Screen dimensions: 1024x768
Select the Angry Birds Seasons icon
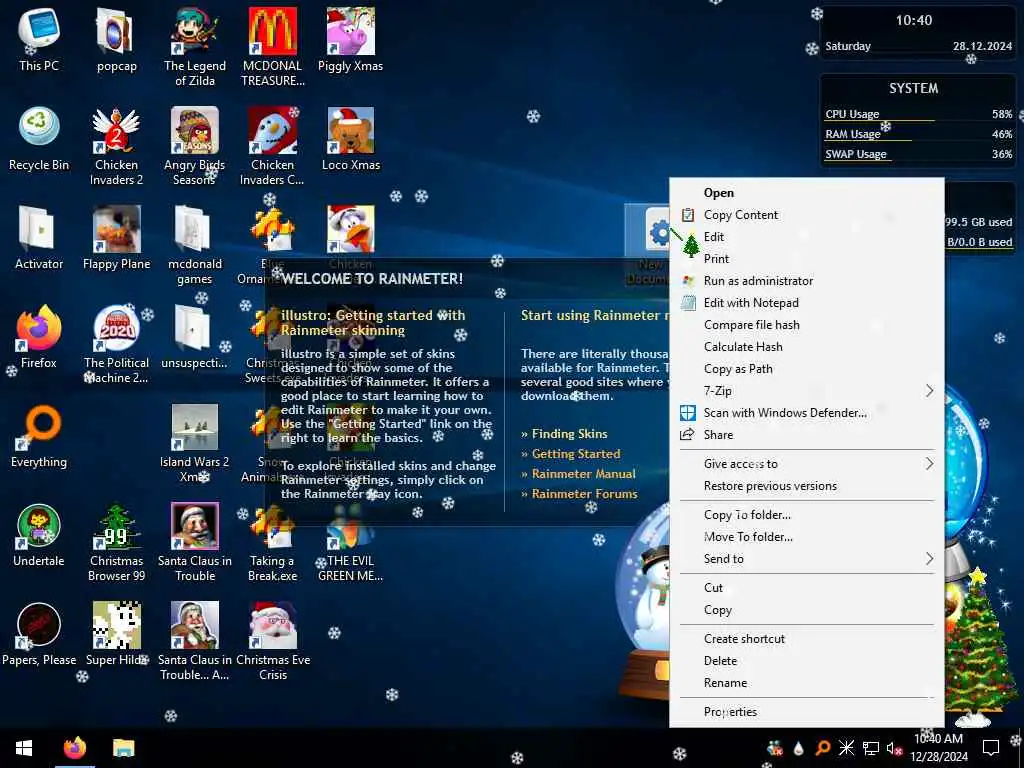[x=195, y=145]
